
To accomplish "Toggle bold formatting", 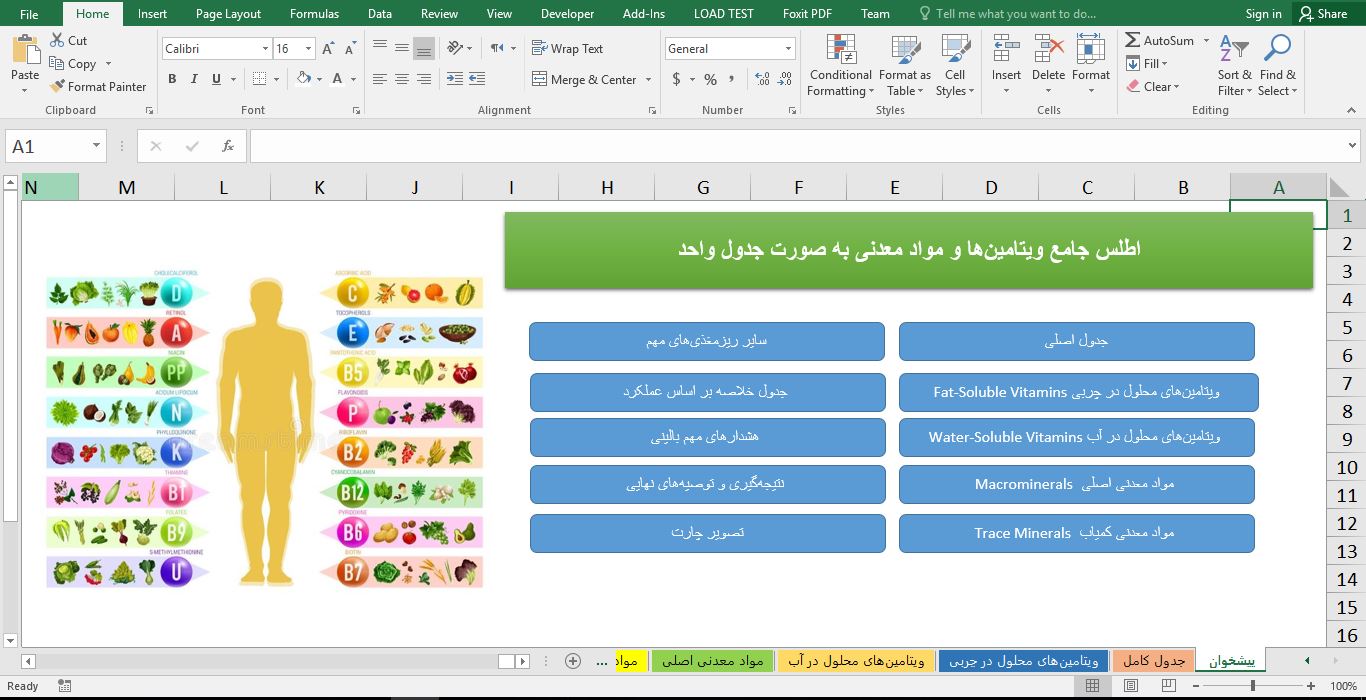I will click(171, 78).
